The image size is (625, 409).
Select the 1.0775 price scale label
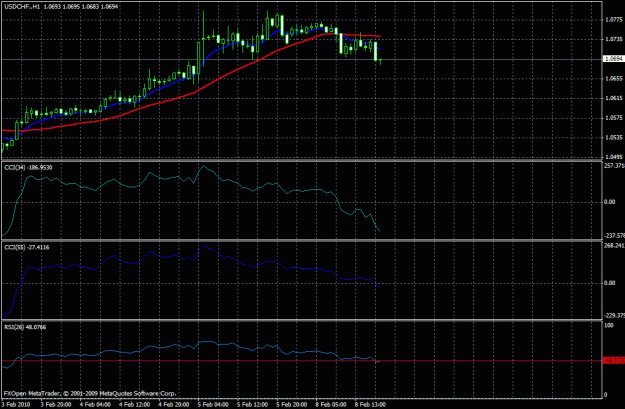point(614,20)
